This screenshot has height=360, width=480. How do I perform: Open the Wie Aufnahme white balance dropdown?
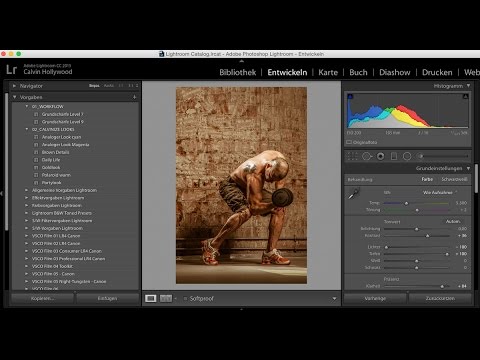pyautogui.click(x=439, y=193)
